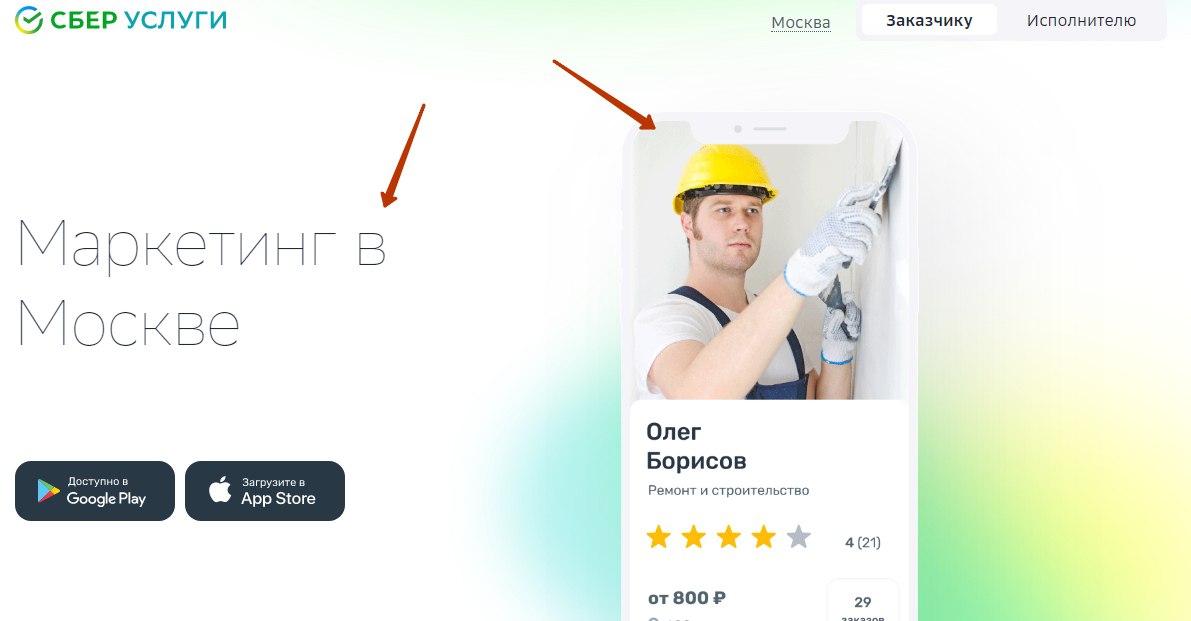Image resolution: width=1191 pixels, height=621 pixels.
Task: Click the worker photo in phone mockup
Action: pos(769,260)
